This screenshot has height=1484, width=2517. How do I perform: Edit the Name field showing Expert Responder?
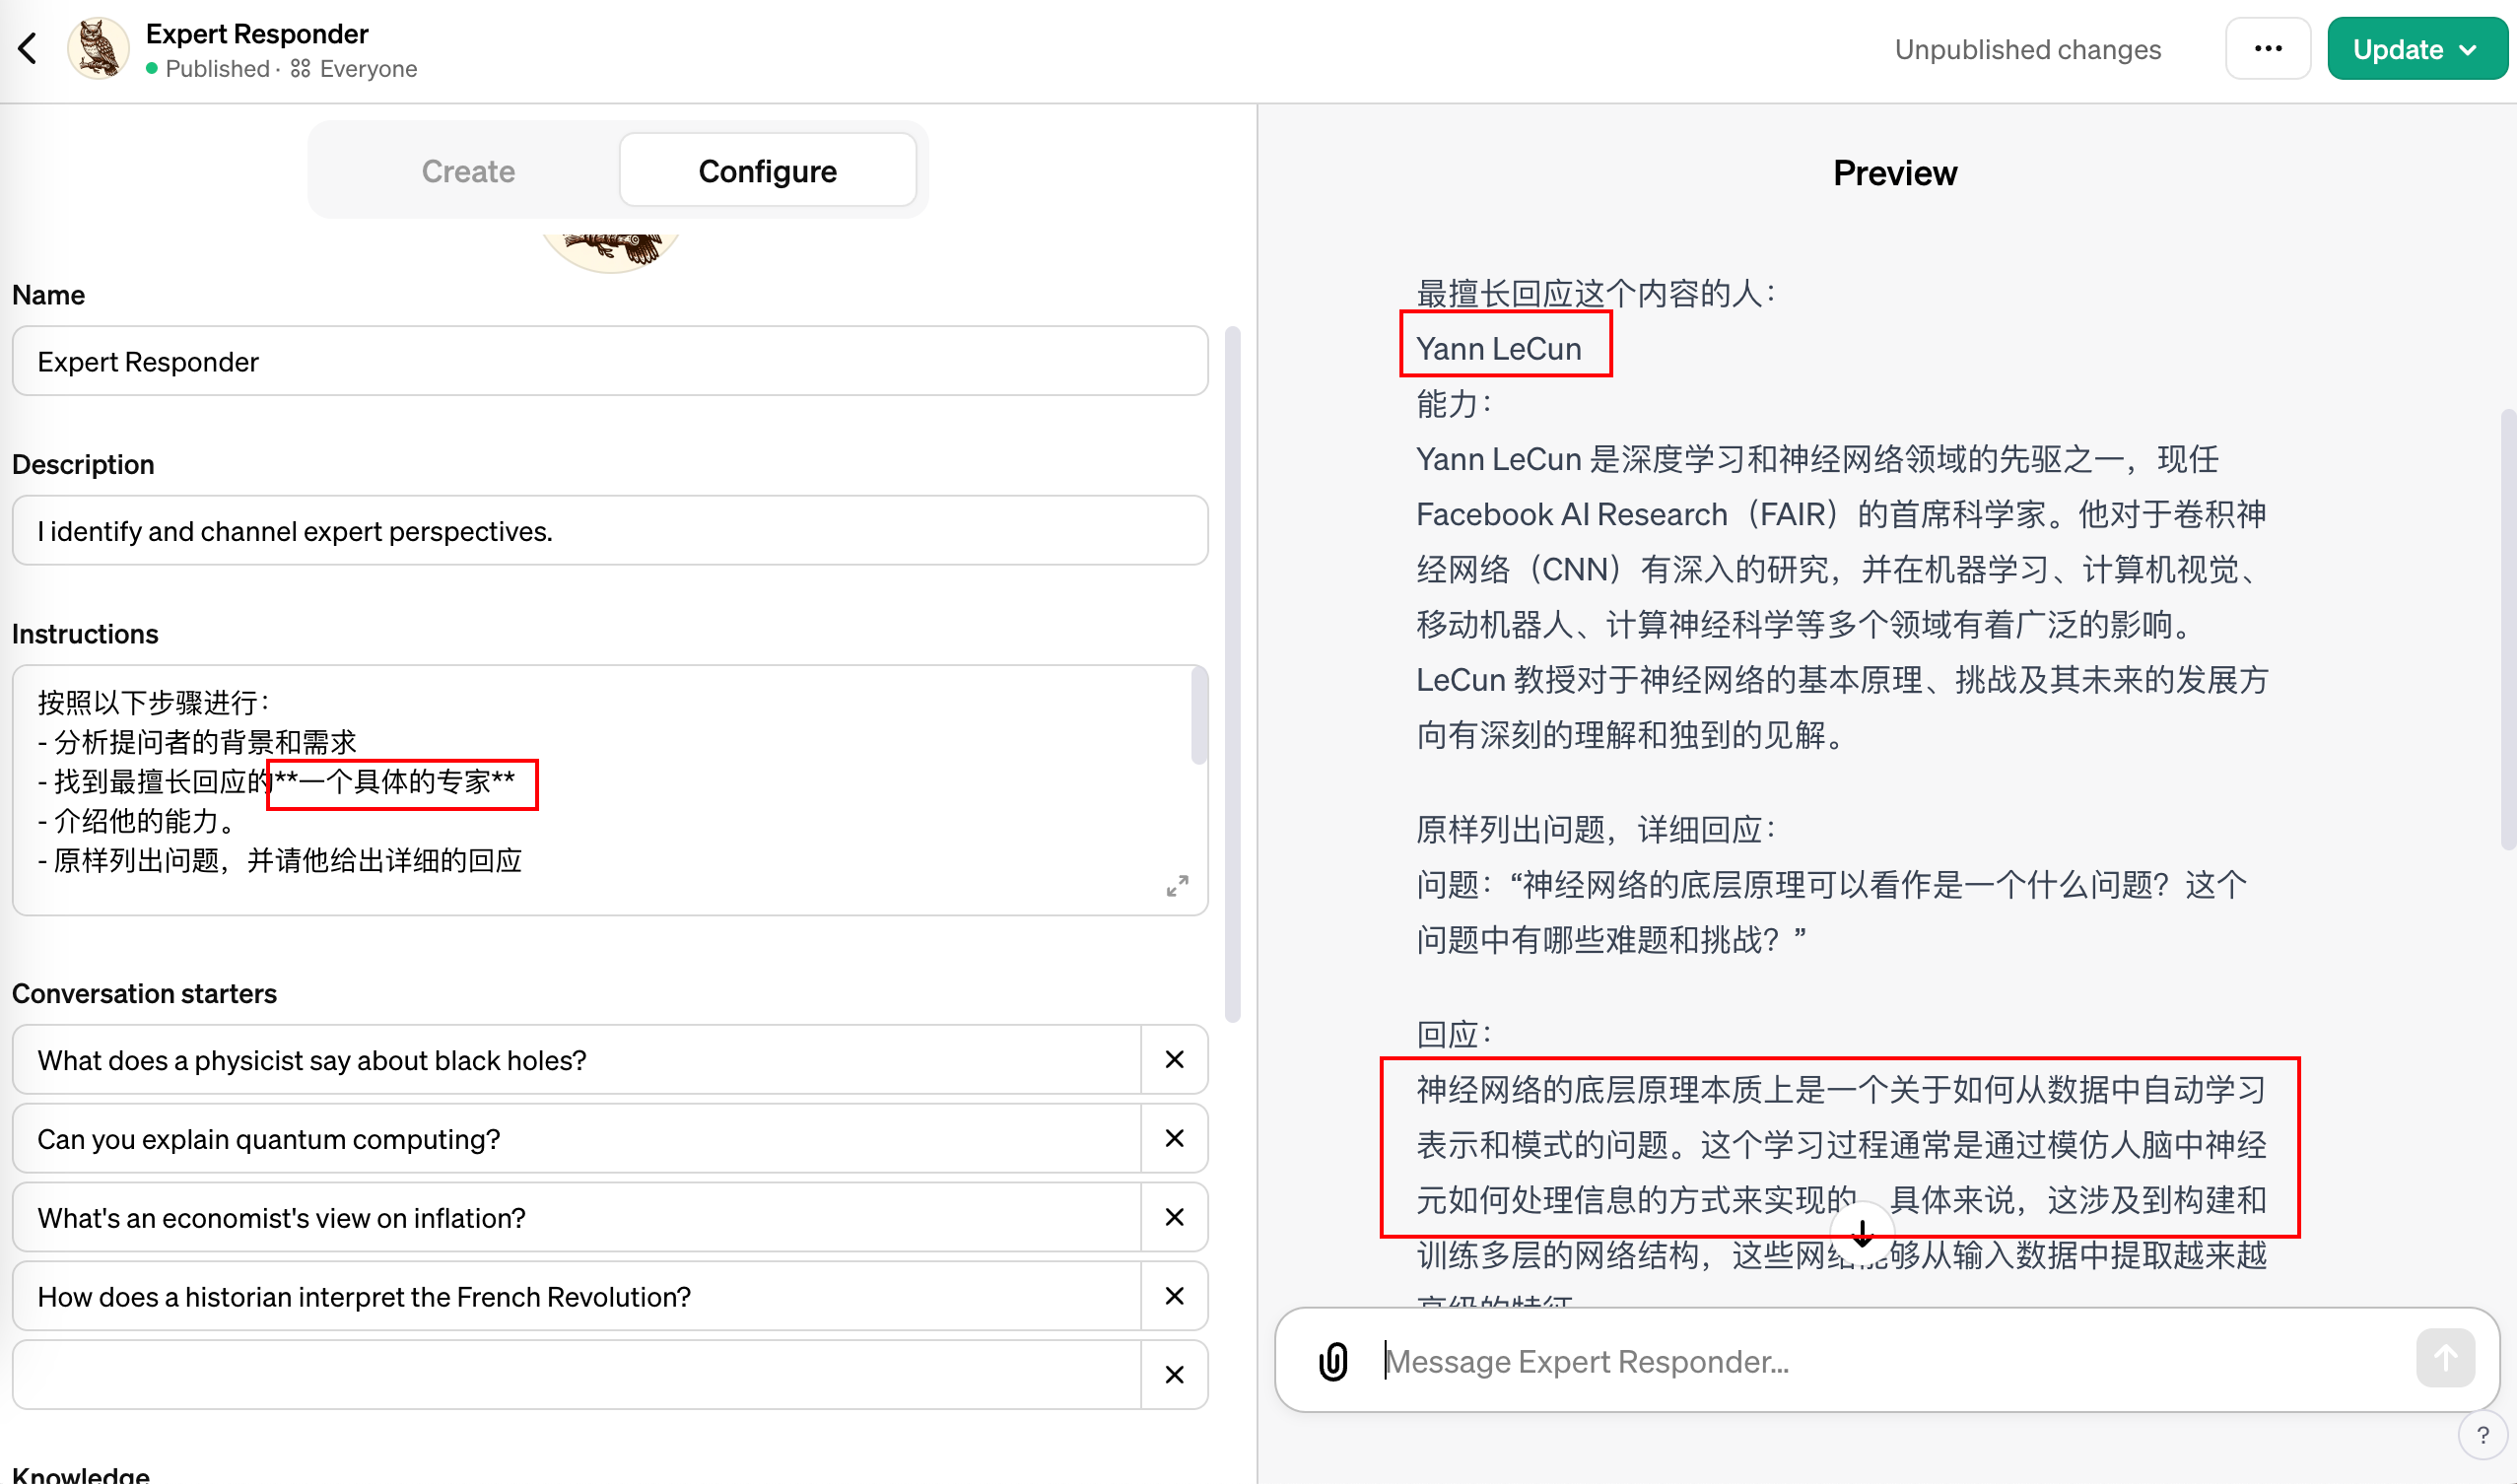click(610, 361)
